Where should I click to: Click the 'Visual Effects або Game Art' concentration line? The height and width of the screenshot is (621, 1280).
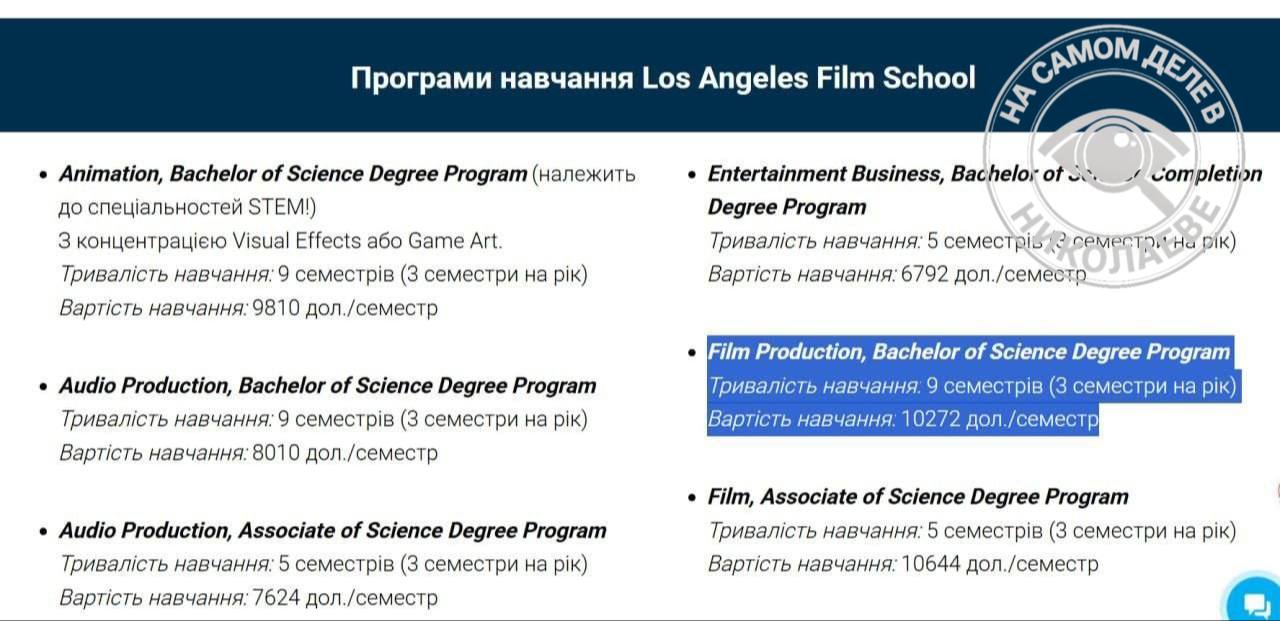tap(280, 241)
